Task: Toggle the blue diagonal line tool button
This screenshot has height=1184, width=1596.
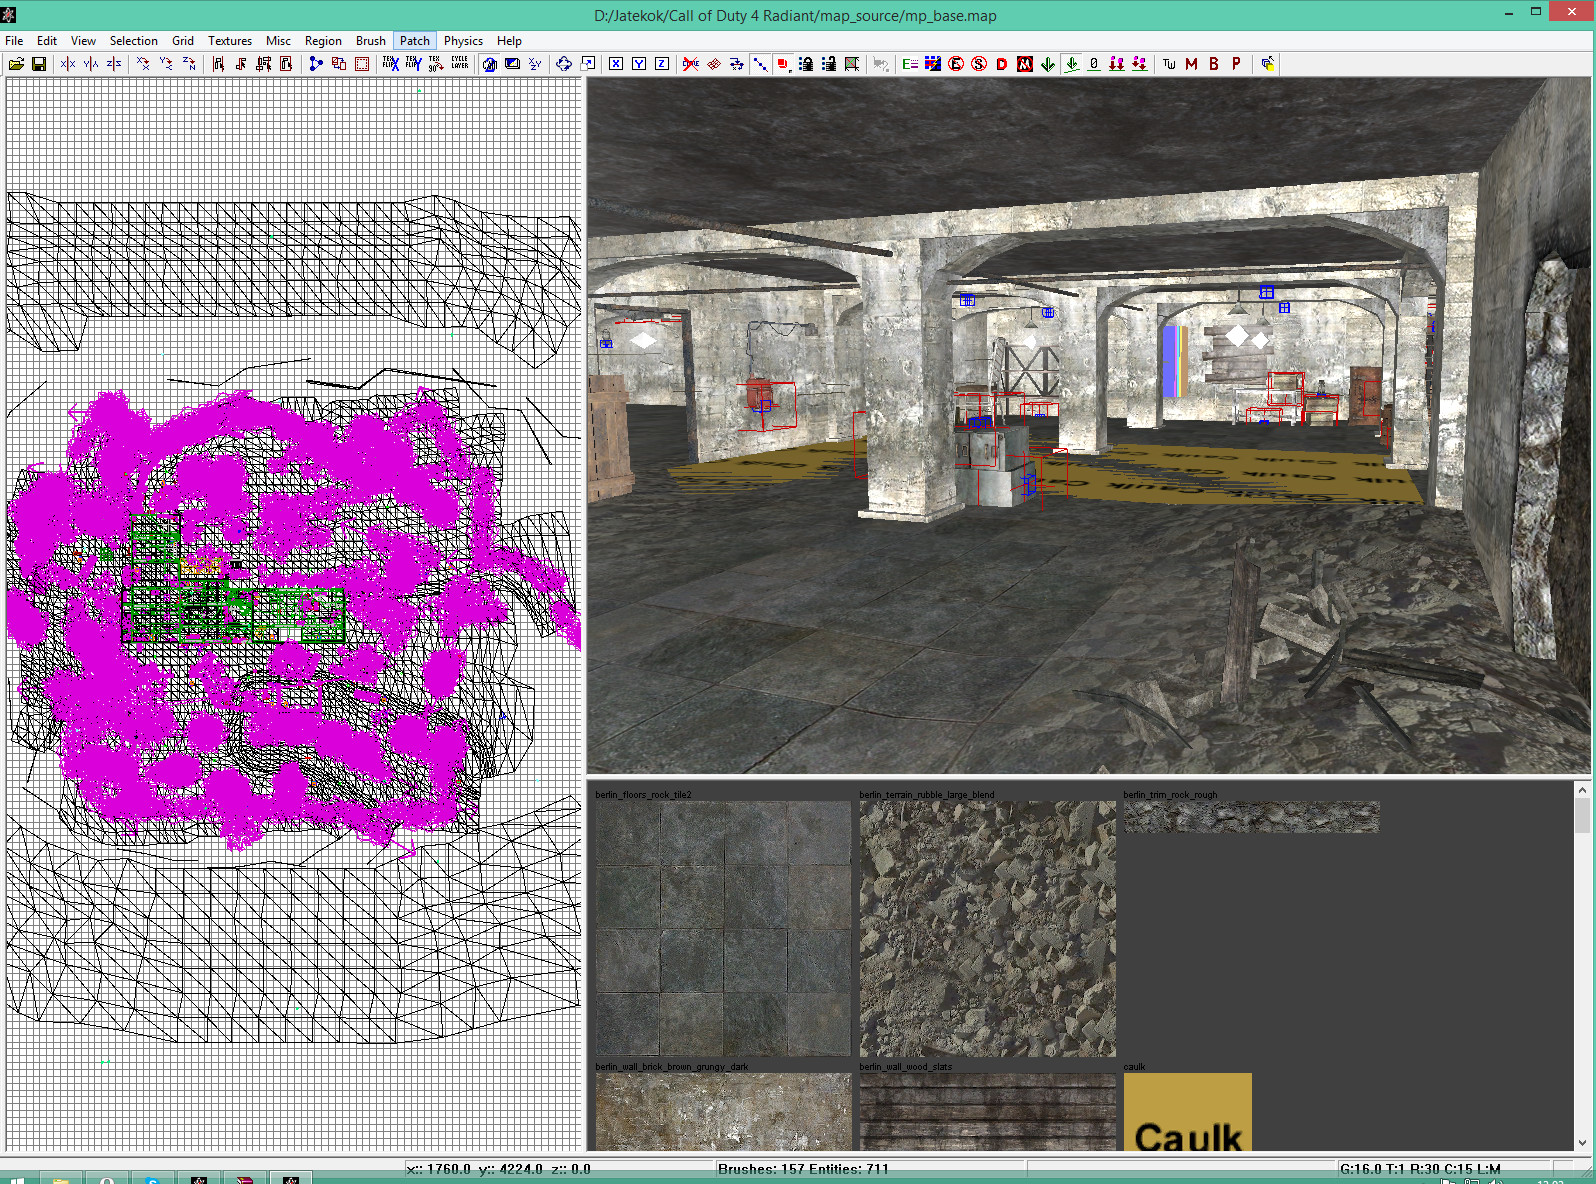Action: [x=761, y=64]
